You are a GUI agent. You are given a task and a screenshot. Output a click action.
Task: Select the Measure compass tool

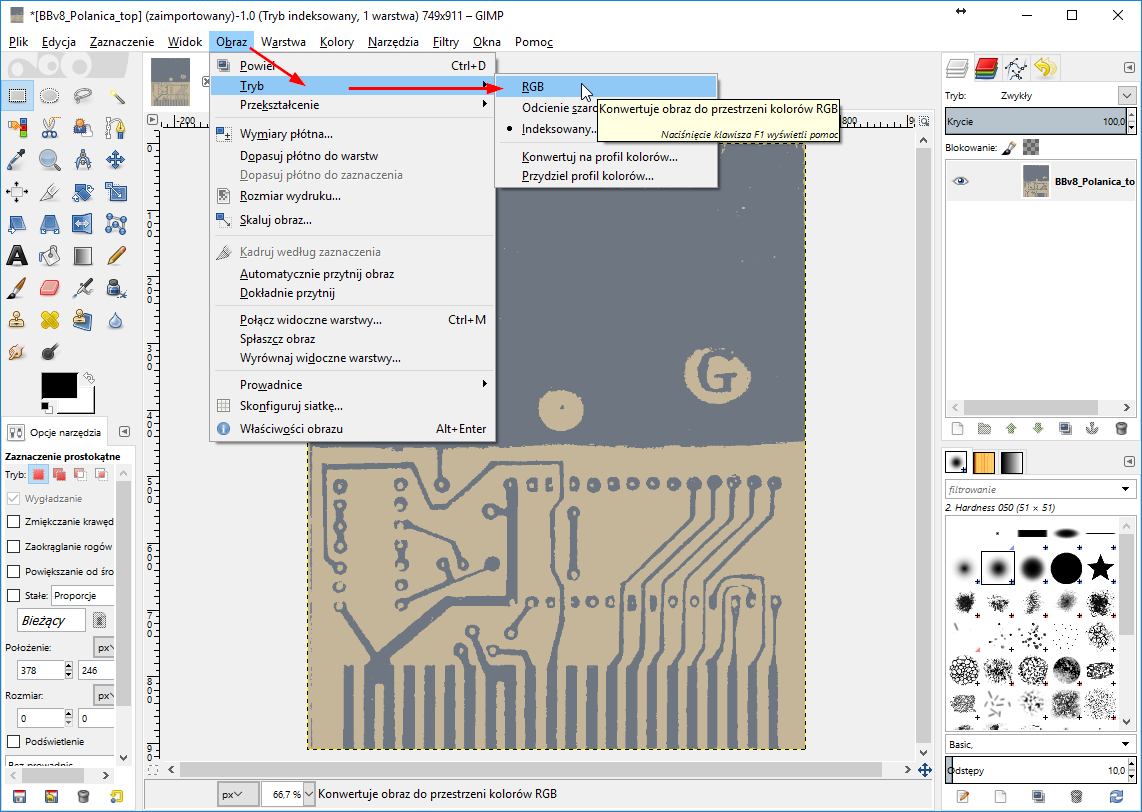[x=83, y=159]
